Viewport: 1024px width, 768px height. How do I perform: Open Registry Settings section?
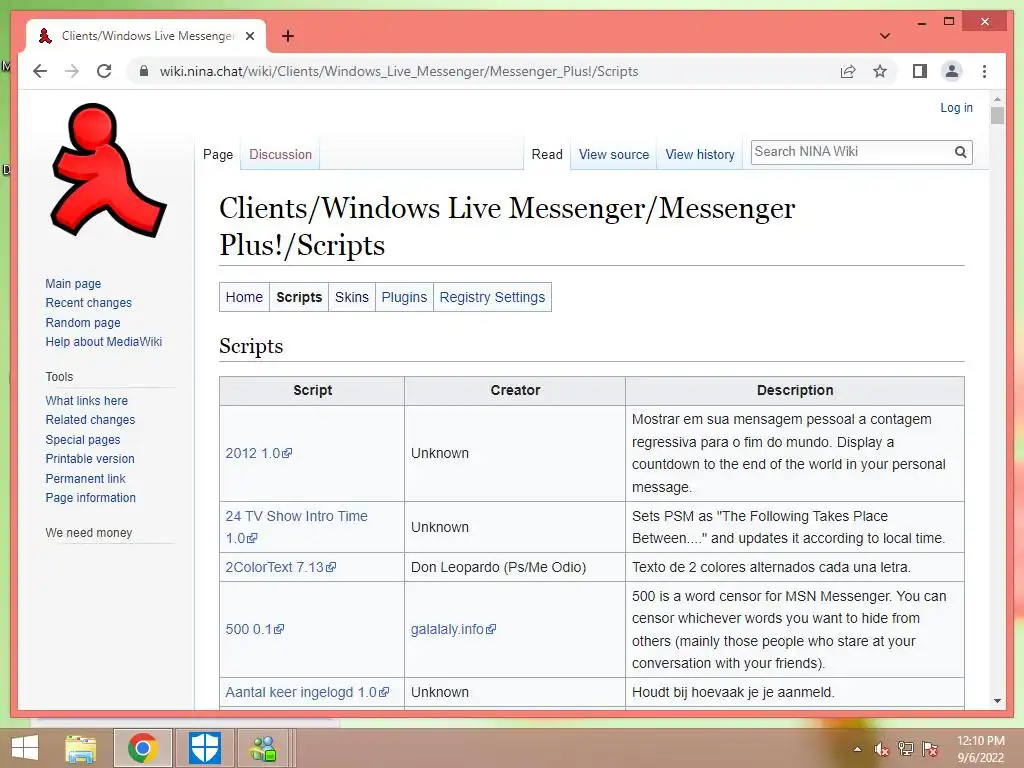pos(492,297)
